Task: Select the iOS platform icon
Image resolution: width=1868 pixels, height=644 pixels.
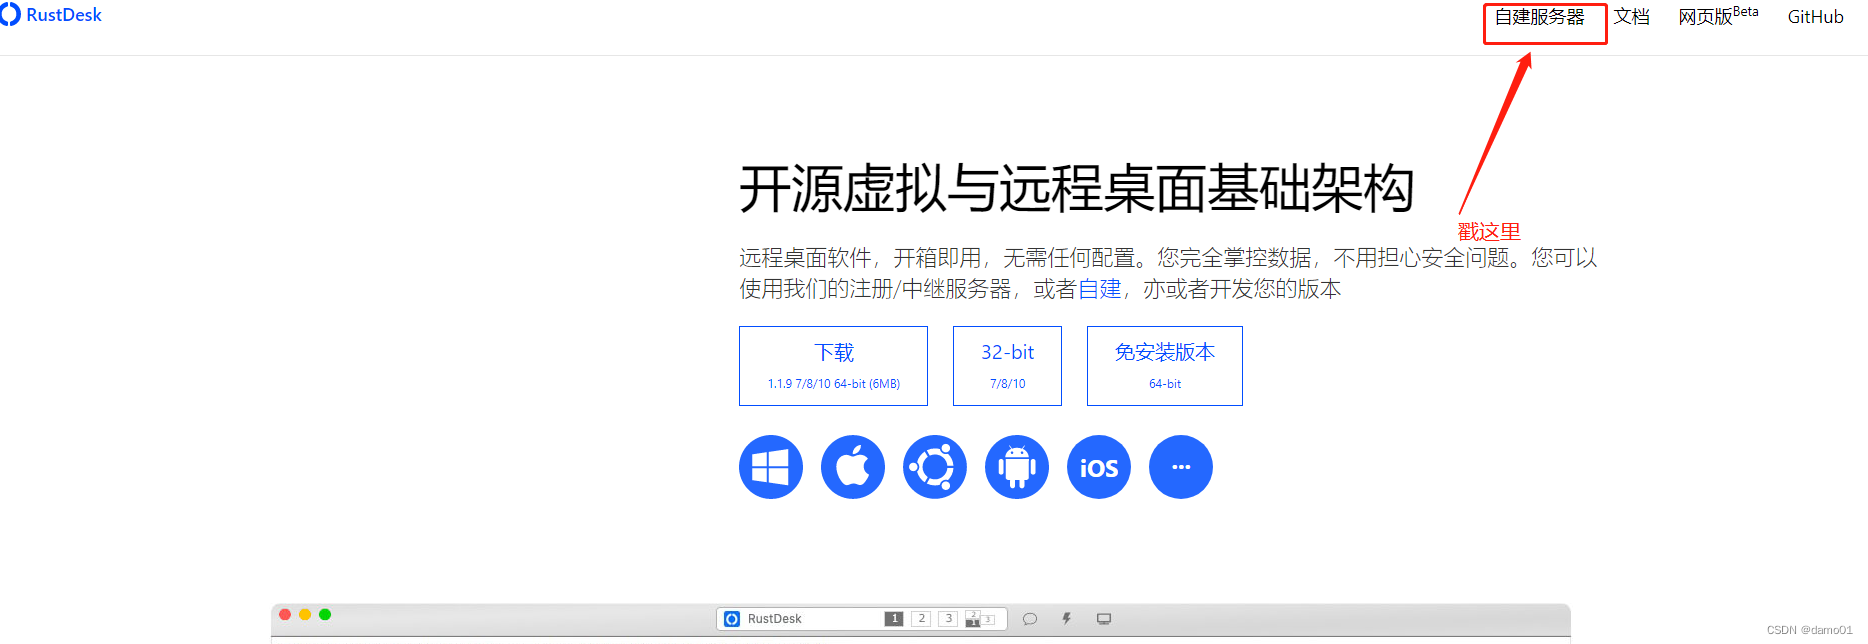Action: (1099, 467)
